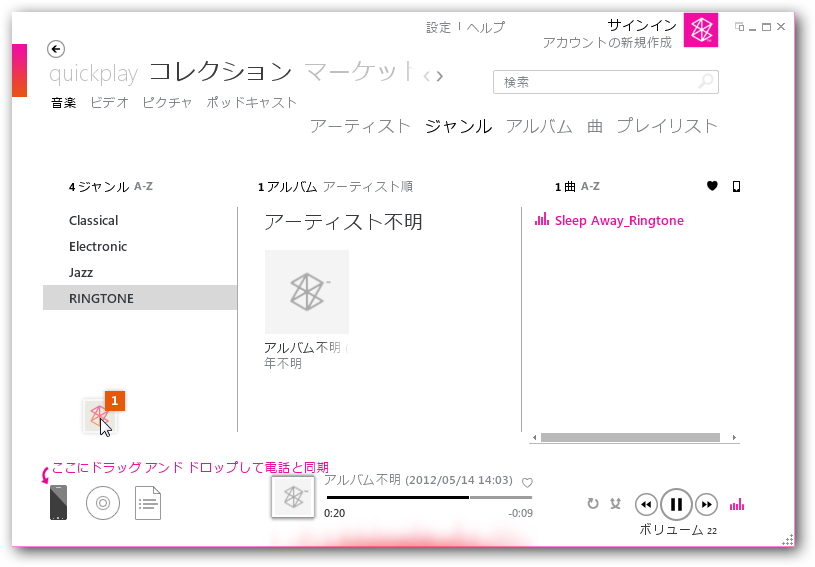Select the Sleep Away_Ringtone song
The width and height of the screenshot is (815, 567).
click(619, 220)
